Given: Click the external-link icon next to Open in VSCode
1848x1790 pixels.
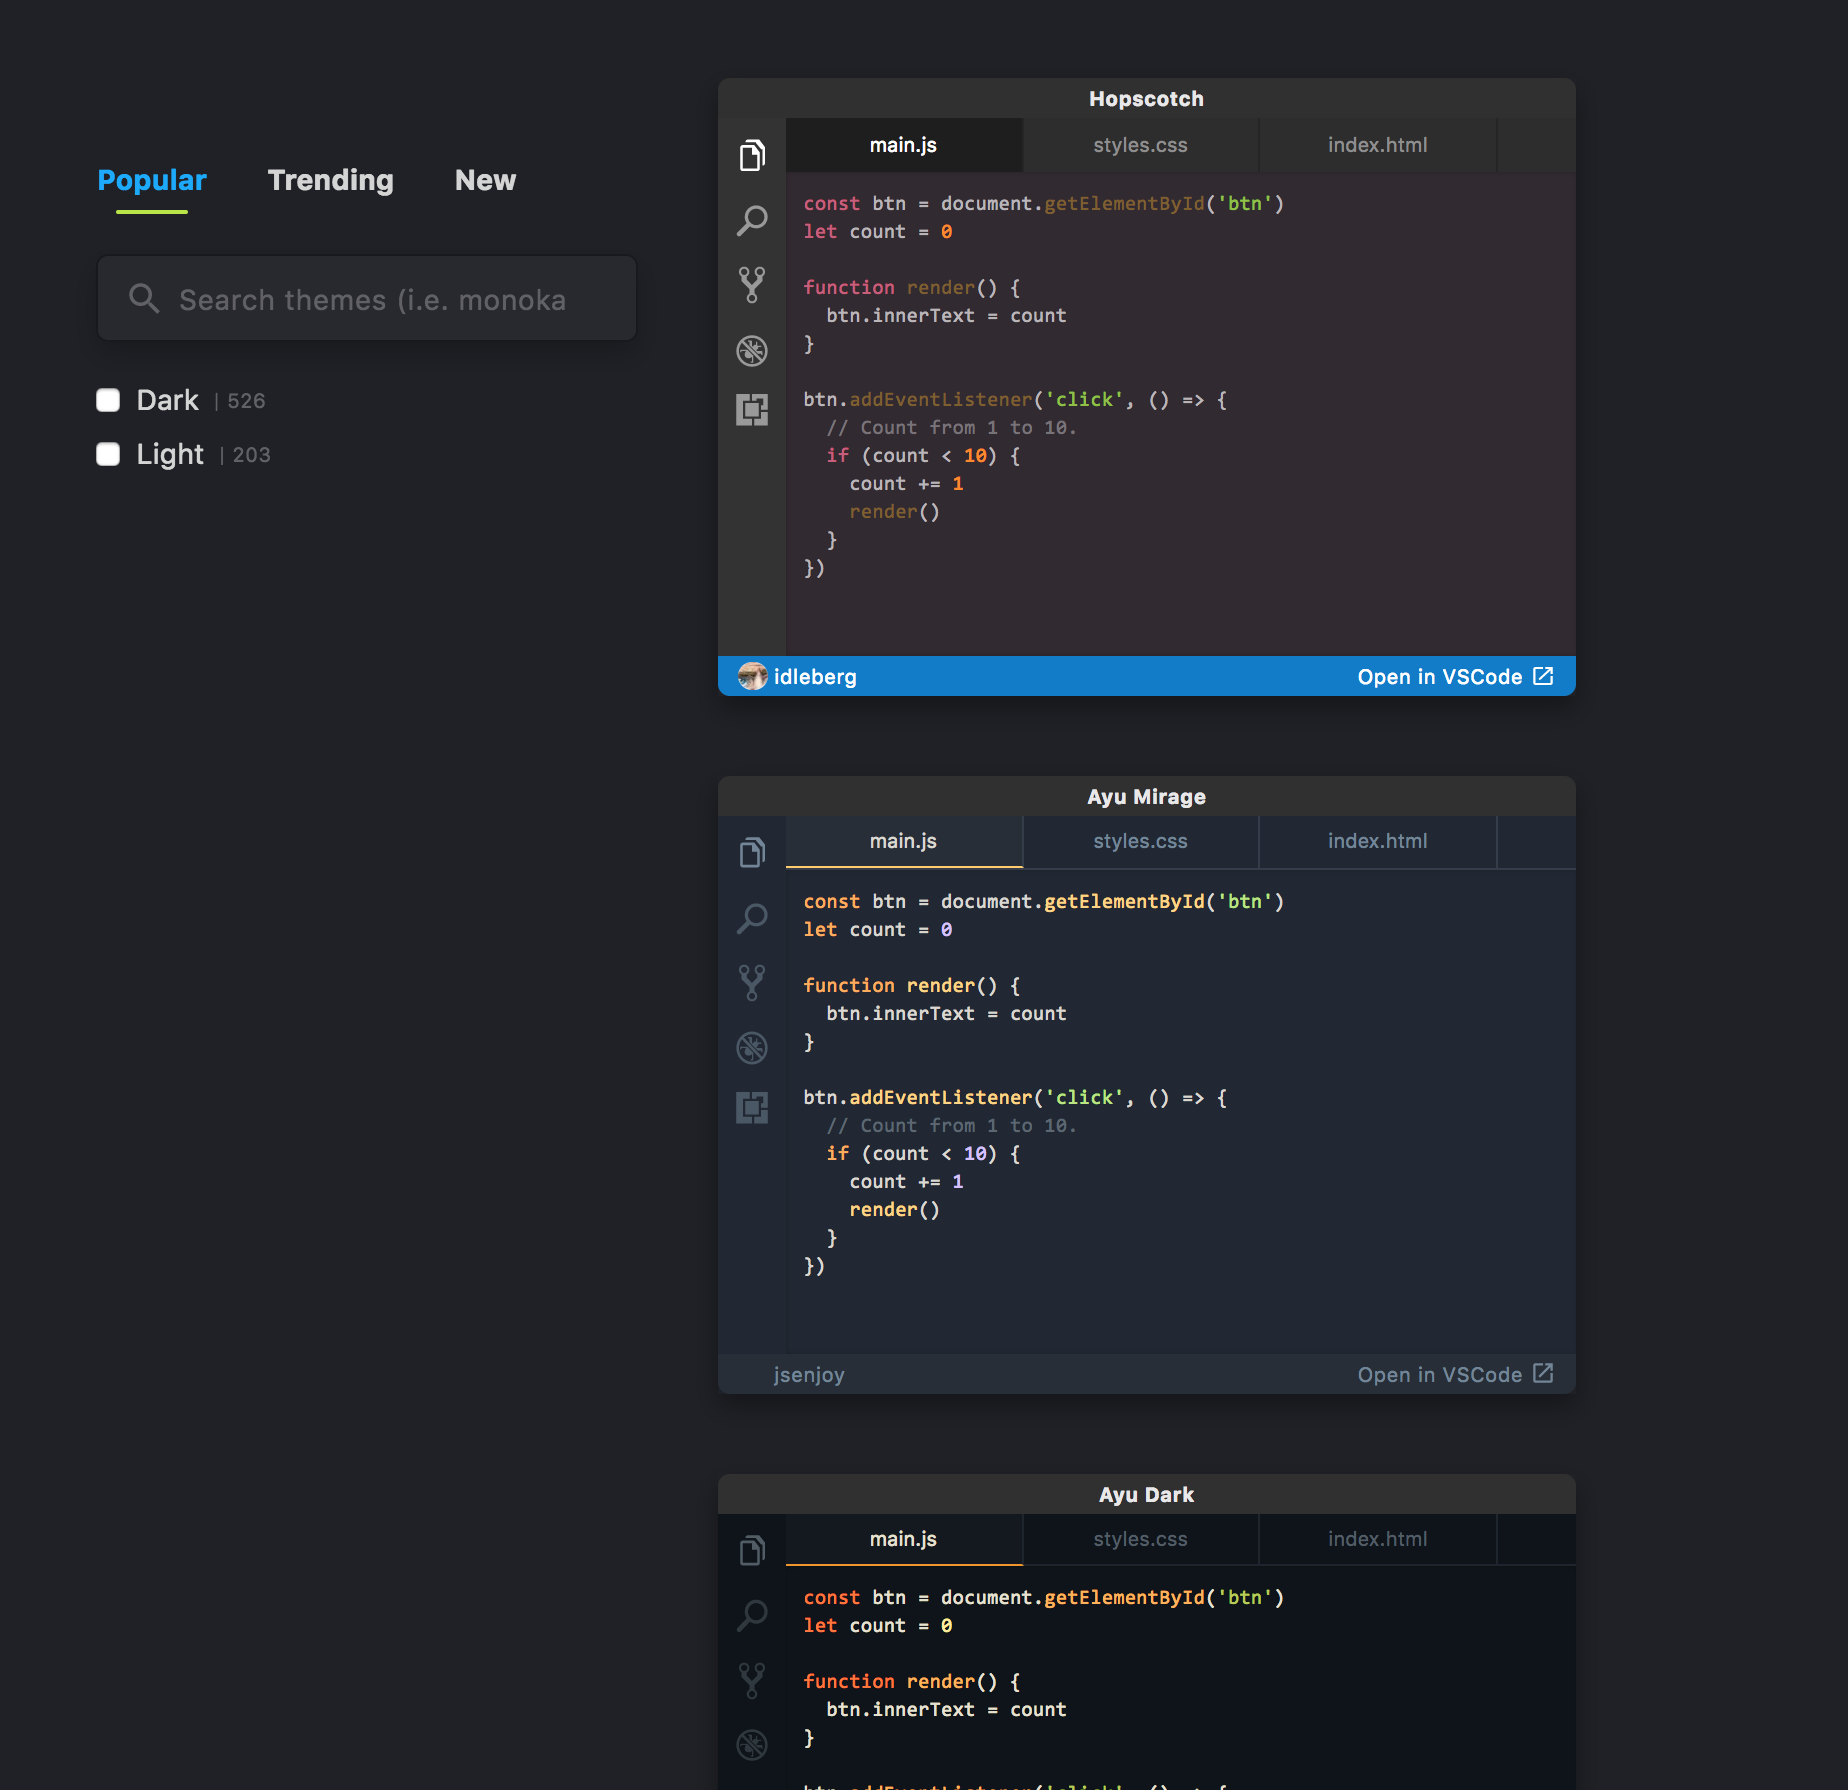Looking at the screenshot, I should 1543,676.
